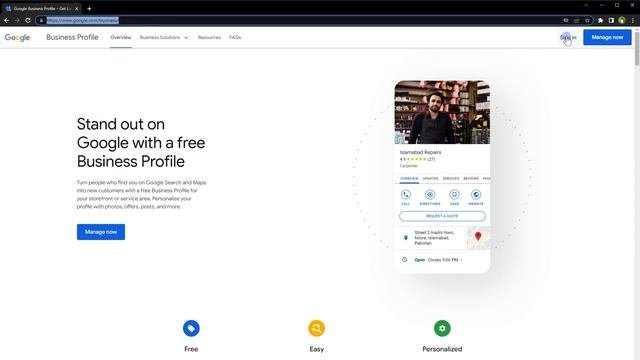Open the FAQs nav item
The width and height of the screenshot is (640, 360).
pos(235,37)
